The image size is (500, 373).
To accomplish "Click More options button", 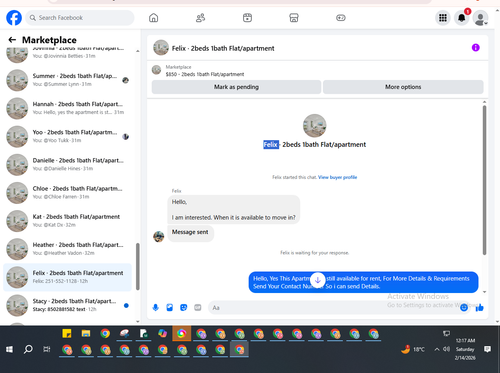I will pos(403,87).
